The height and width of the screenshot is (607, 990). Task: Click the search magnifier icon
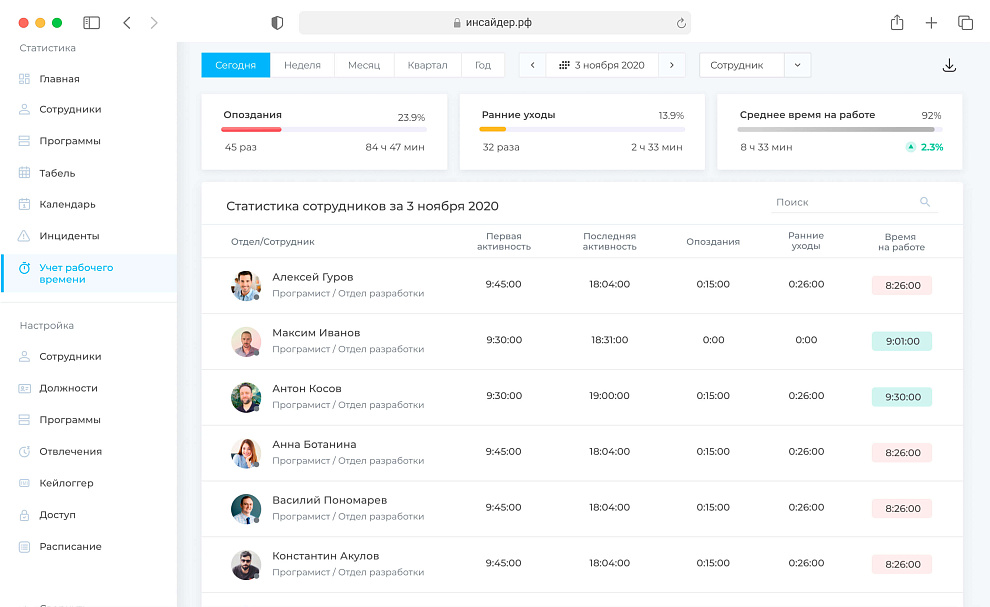924,202
